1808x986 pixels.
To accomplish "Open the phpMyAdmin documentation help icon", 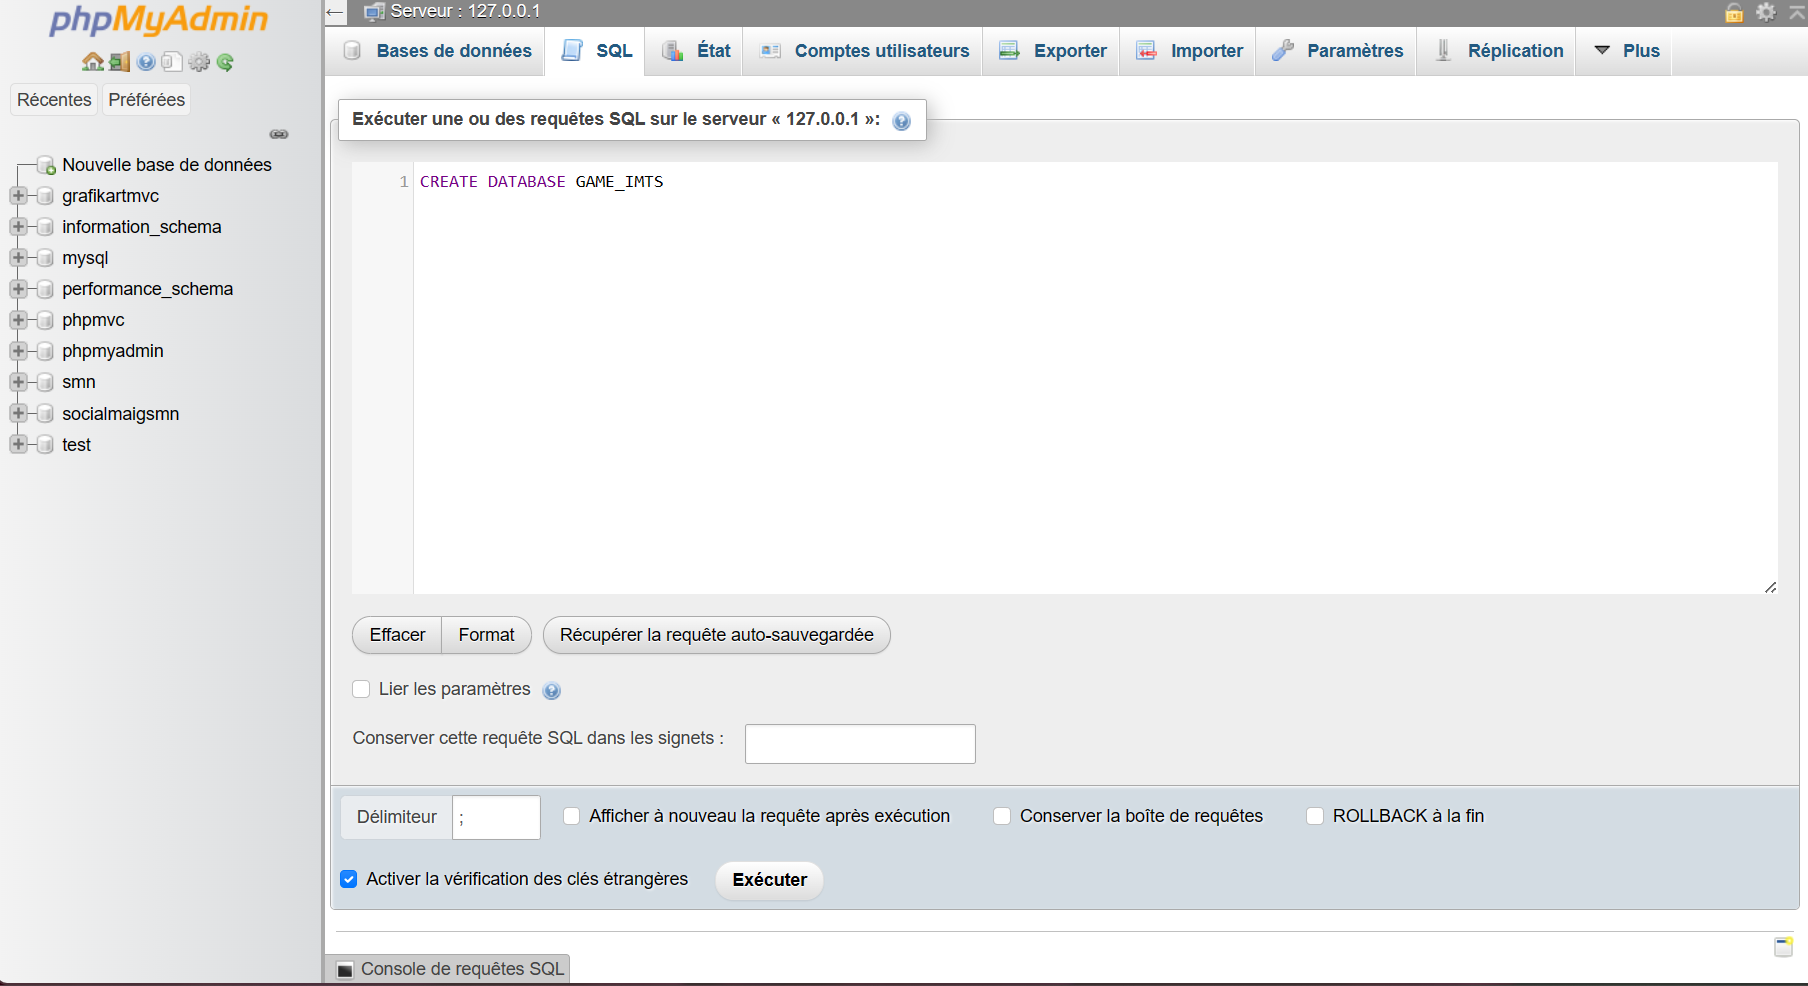I will (146, 62).
